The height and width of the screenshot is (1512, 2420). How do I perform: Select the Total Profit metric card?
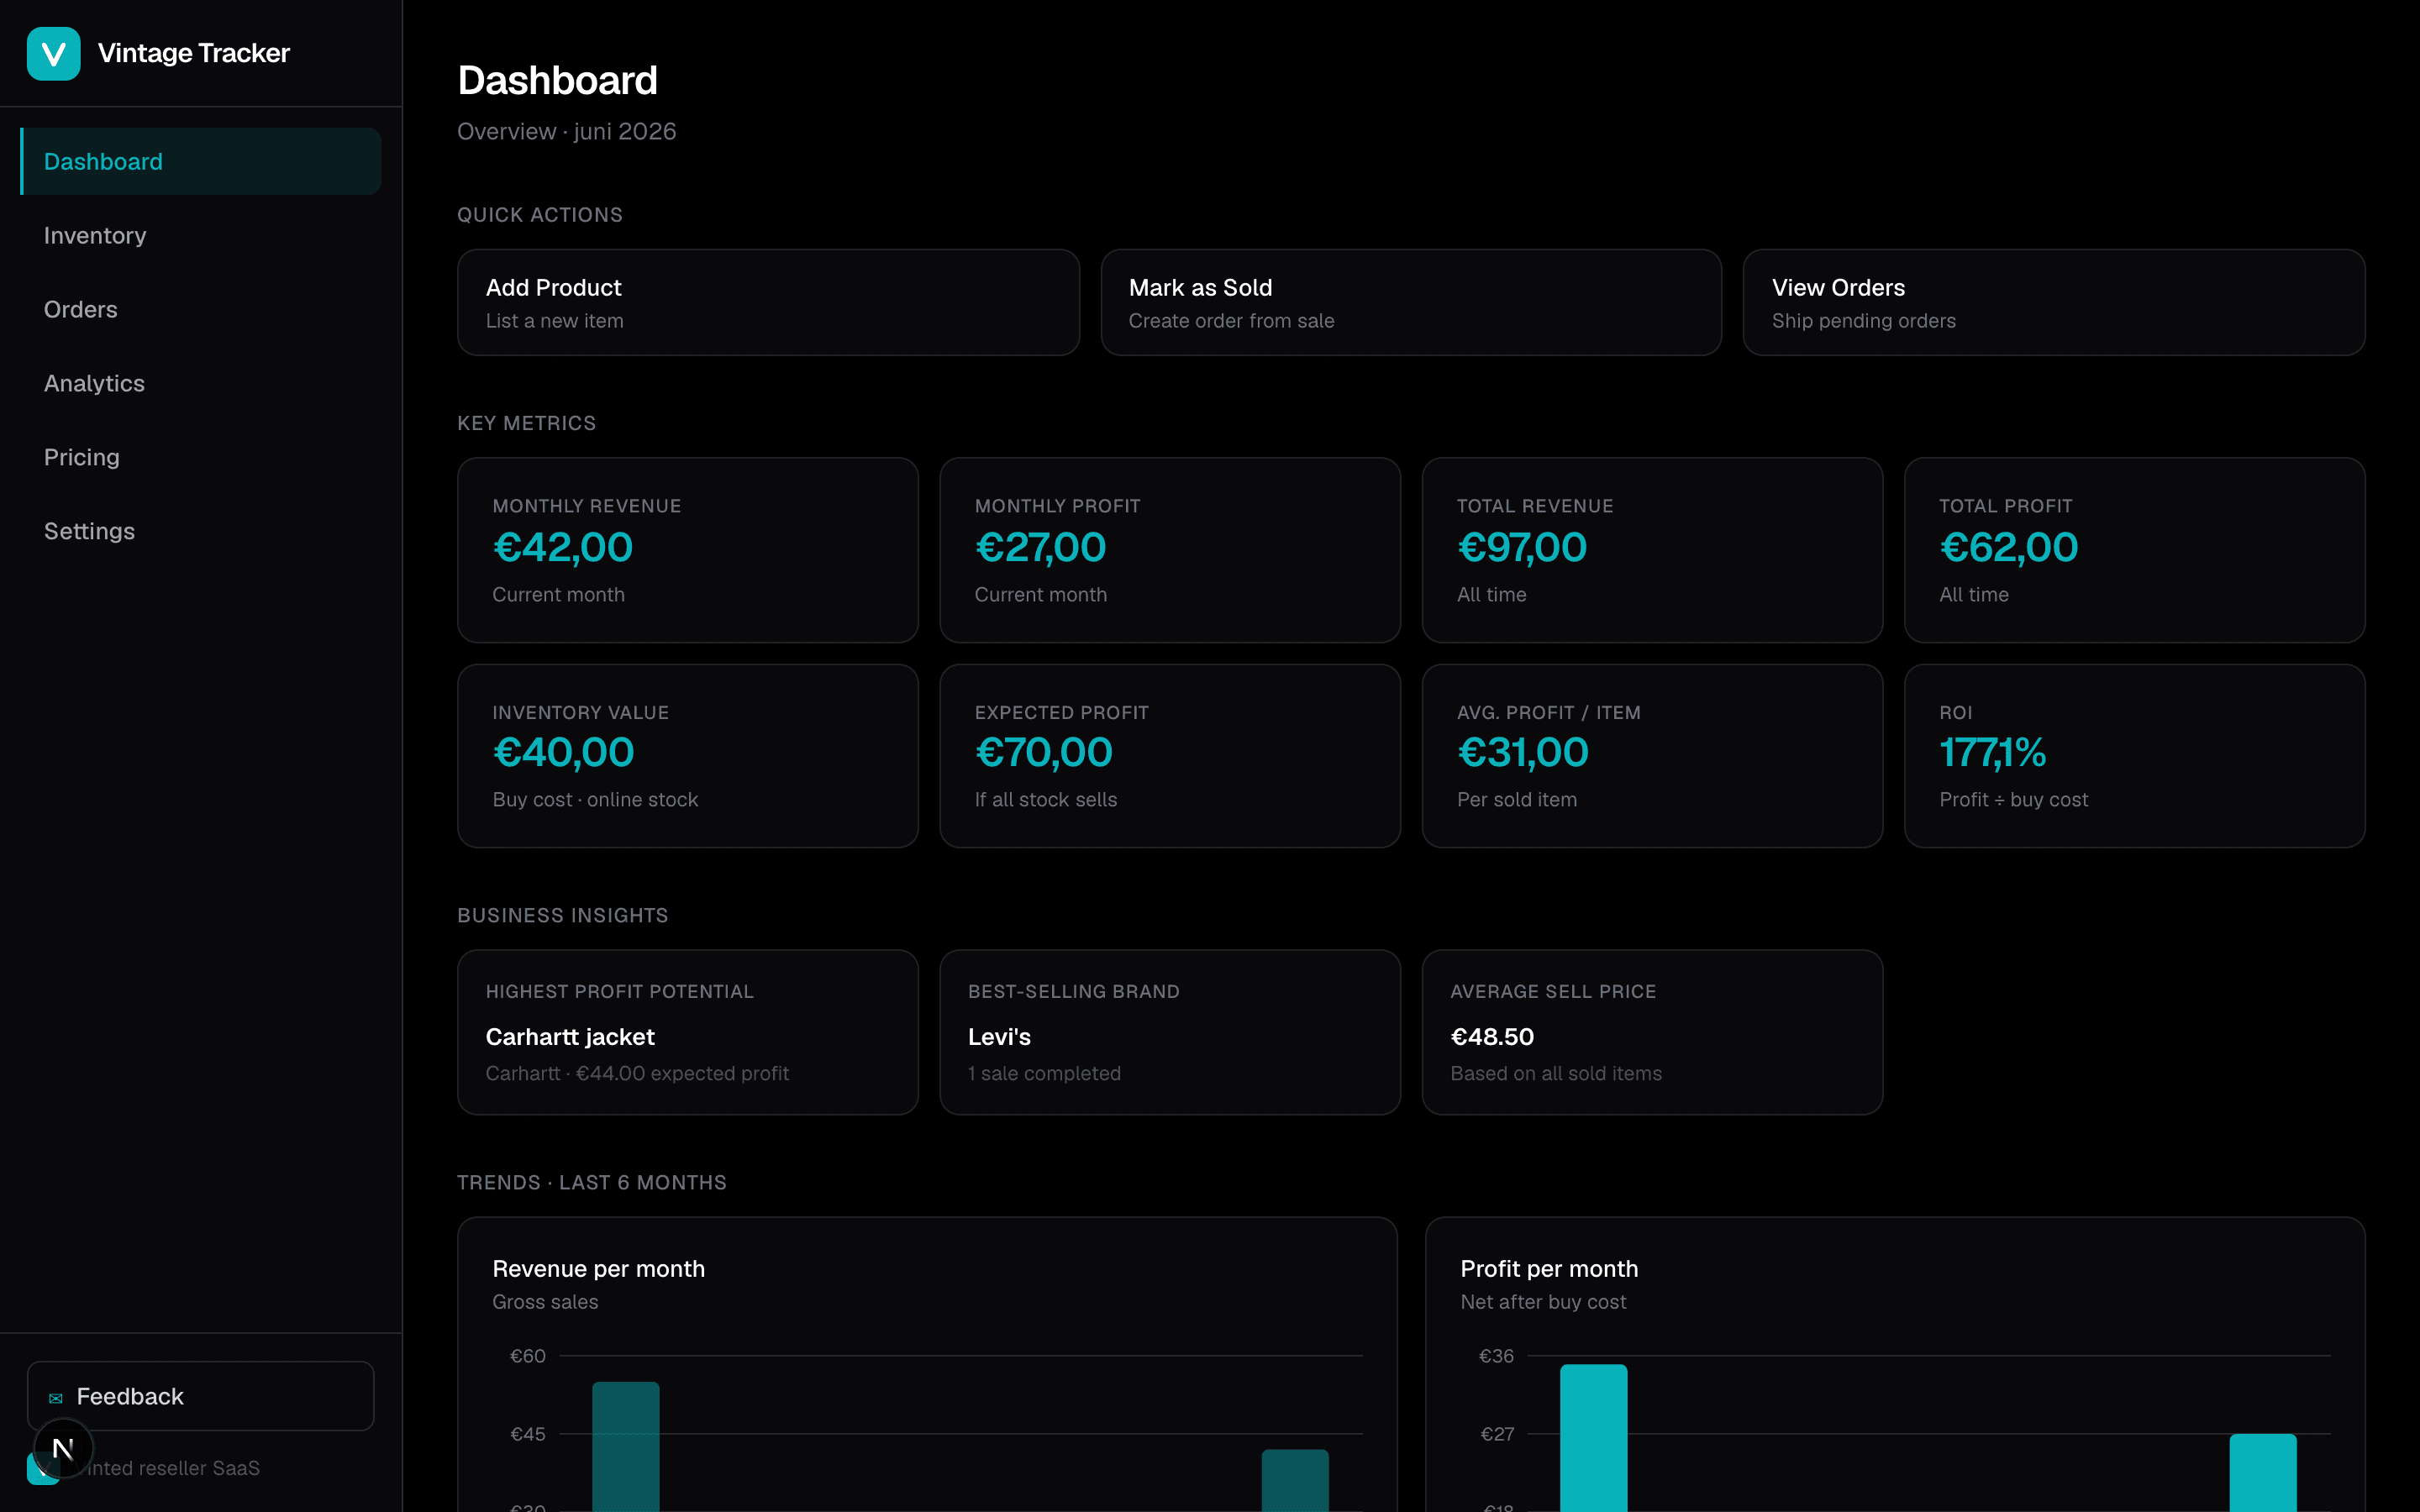pyautogui.click(x=2134, y=550)
